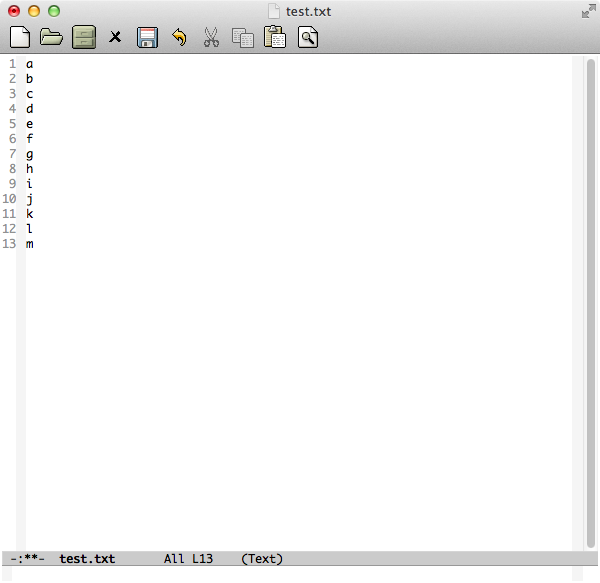Close the window with the red button
600x583 pixels.
[14, 11]
